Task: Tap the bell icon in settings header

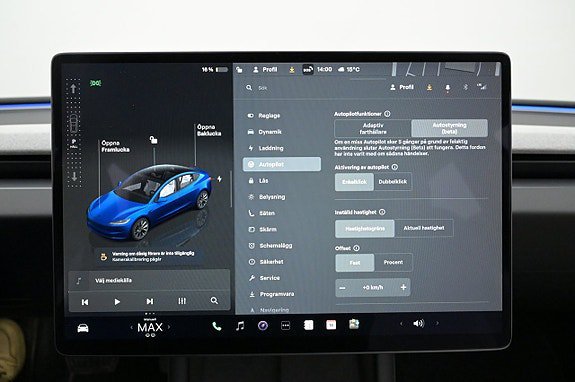Action: point(447,88)
